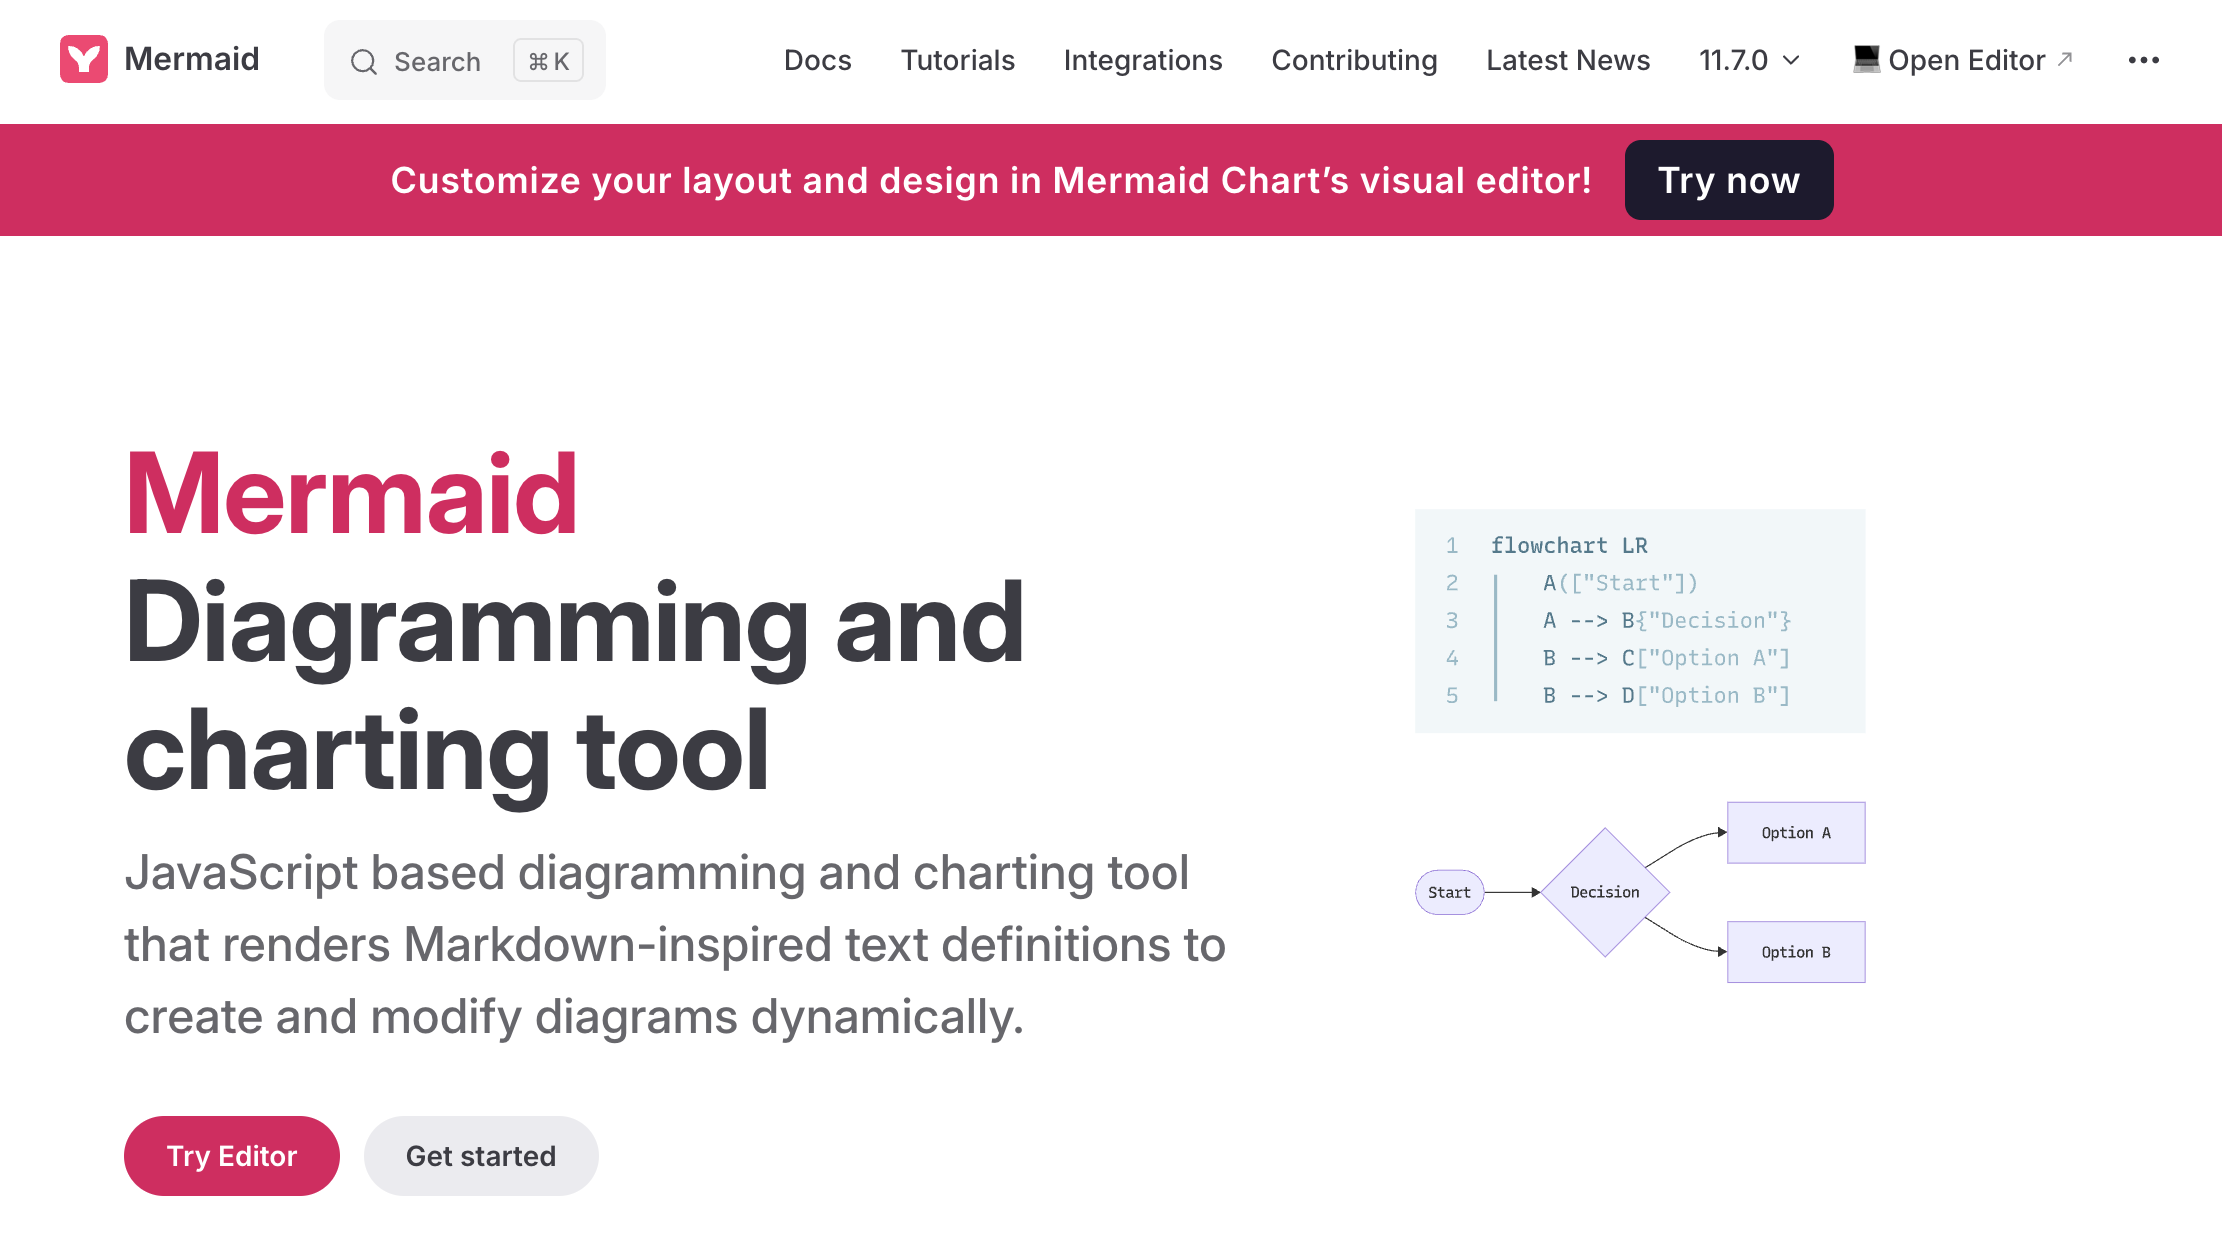
Task: Click the search magnifier icon
Action: click(x=364, y=62)
